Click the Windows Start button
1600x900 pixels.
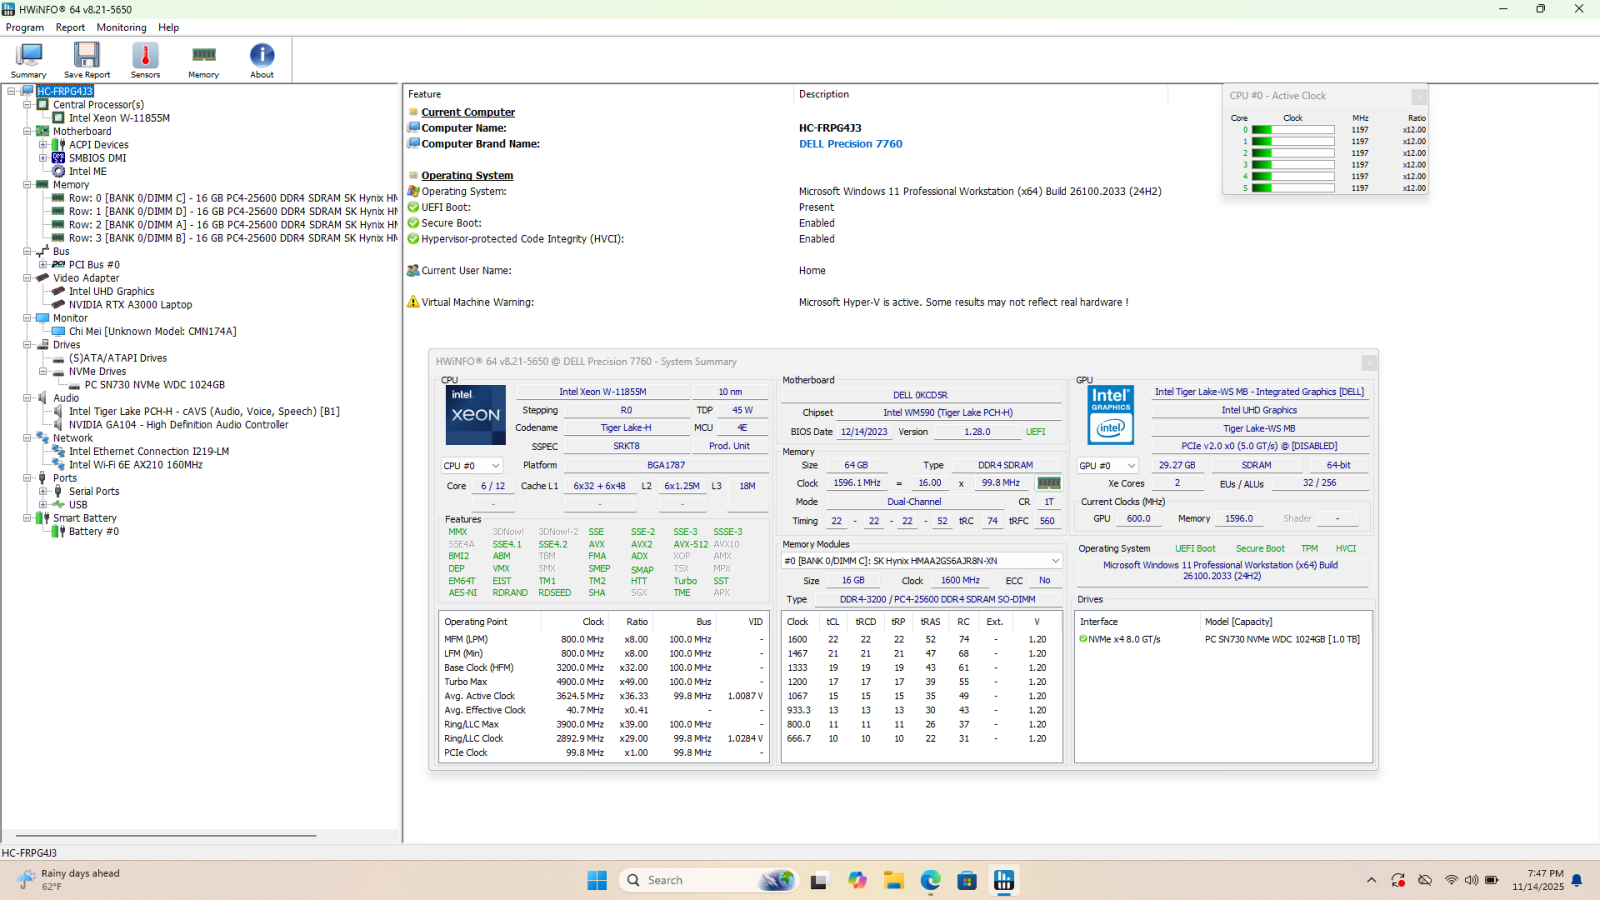(x=596, y=880)
